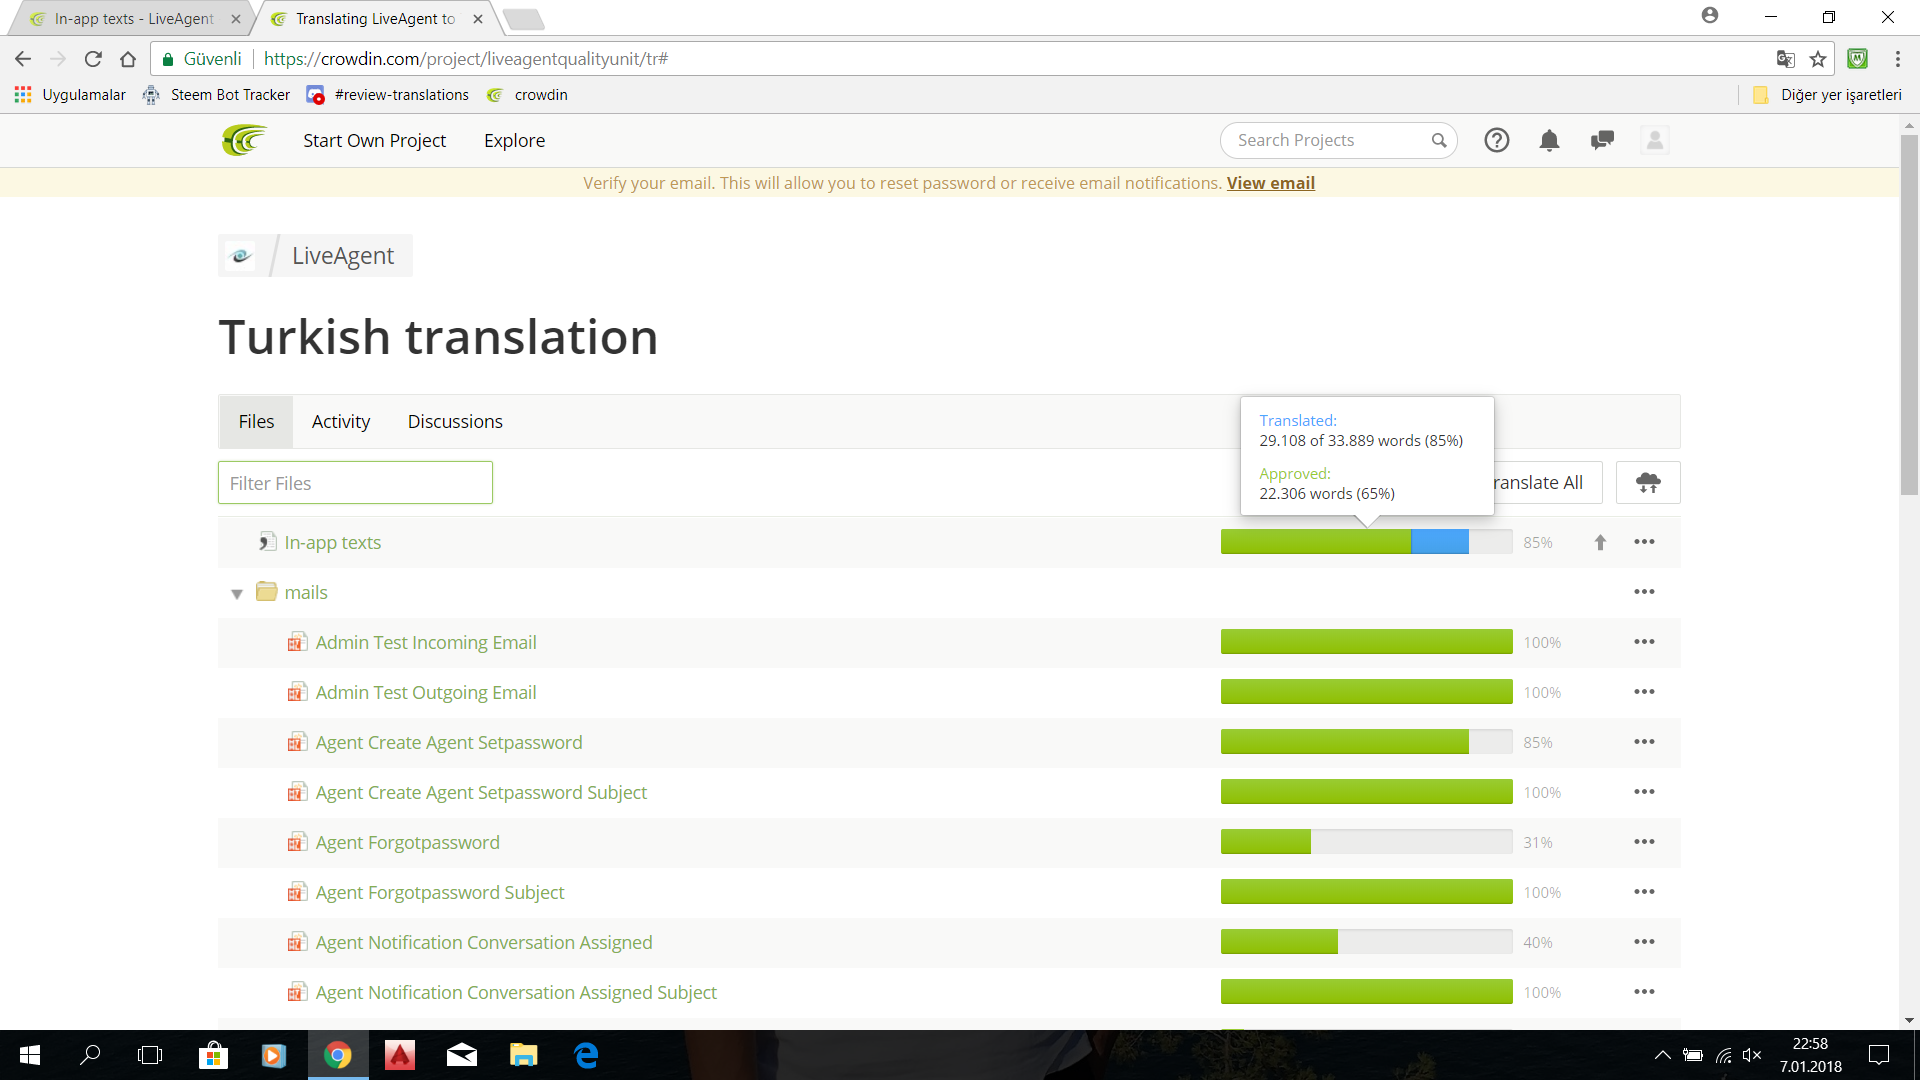Viewport: 1920px width, 1080px height.
Task: Open the Diğer yer işaretleri bookmarks folder
Action: [x=1827, y=95]
